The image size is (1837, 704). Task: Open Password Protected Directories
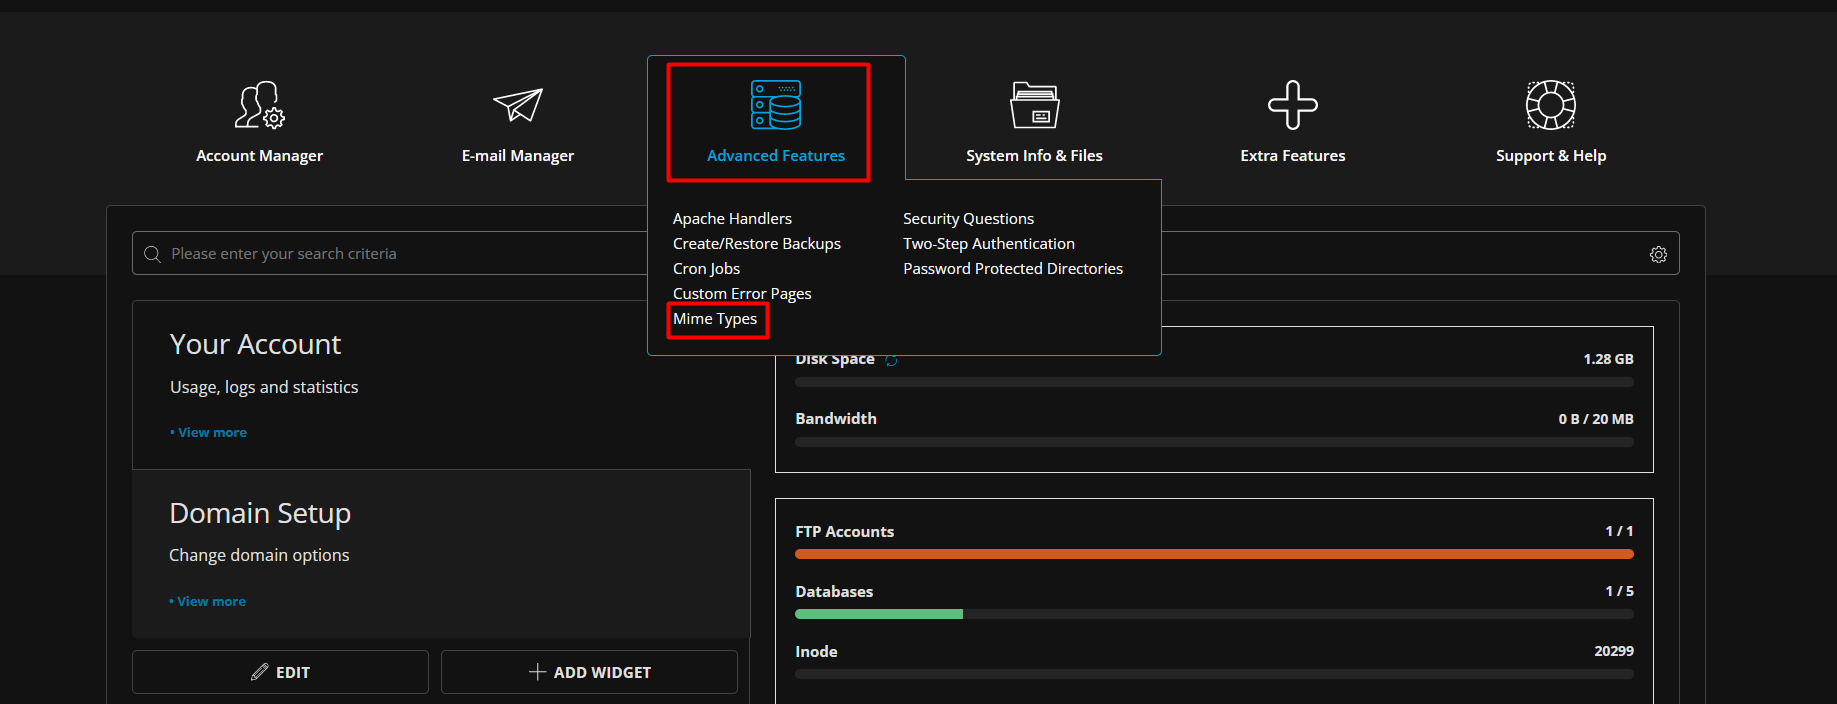coord(1012,269)
